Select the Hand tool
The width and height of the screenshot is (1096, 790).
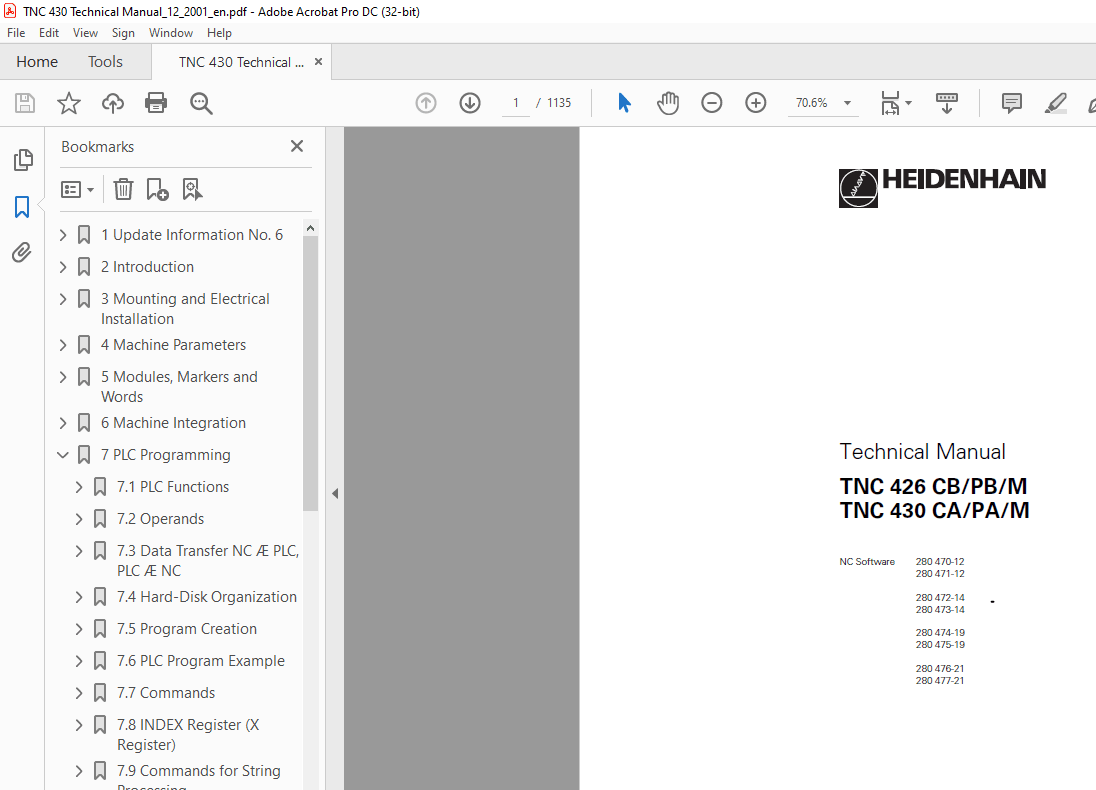[667, 102]
